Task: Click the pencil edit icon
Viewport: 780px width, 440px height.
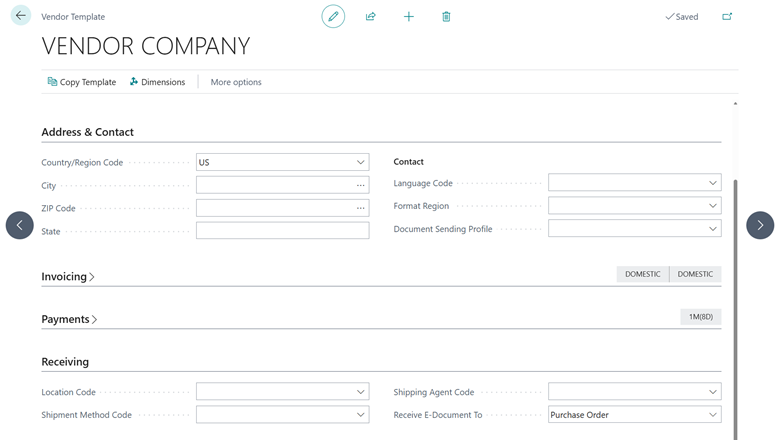Action: (333, 17)
